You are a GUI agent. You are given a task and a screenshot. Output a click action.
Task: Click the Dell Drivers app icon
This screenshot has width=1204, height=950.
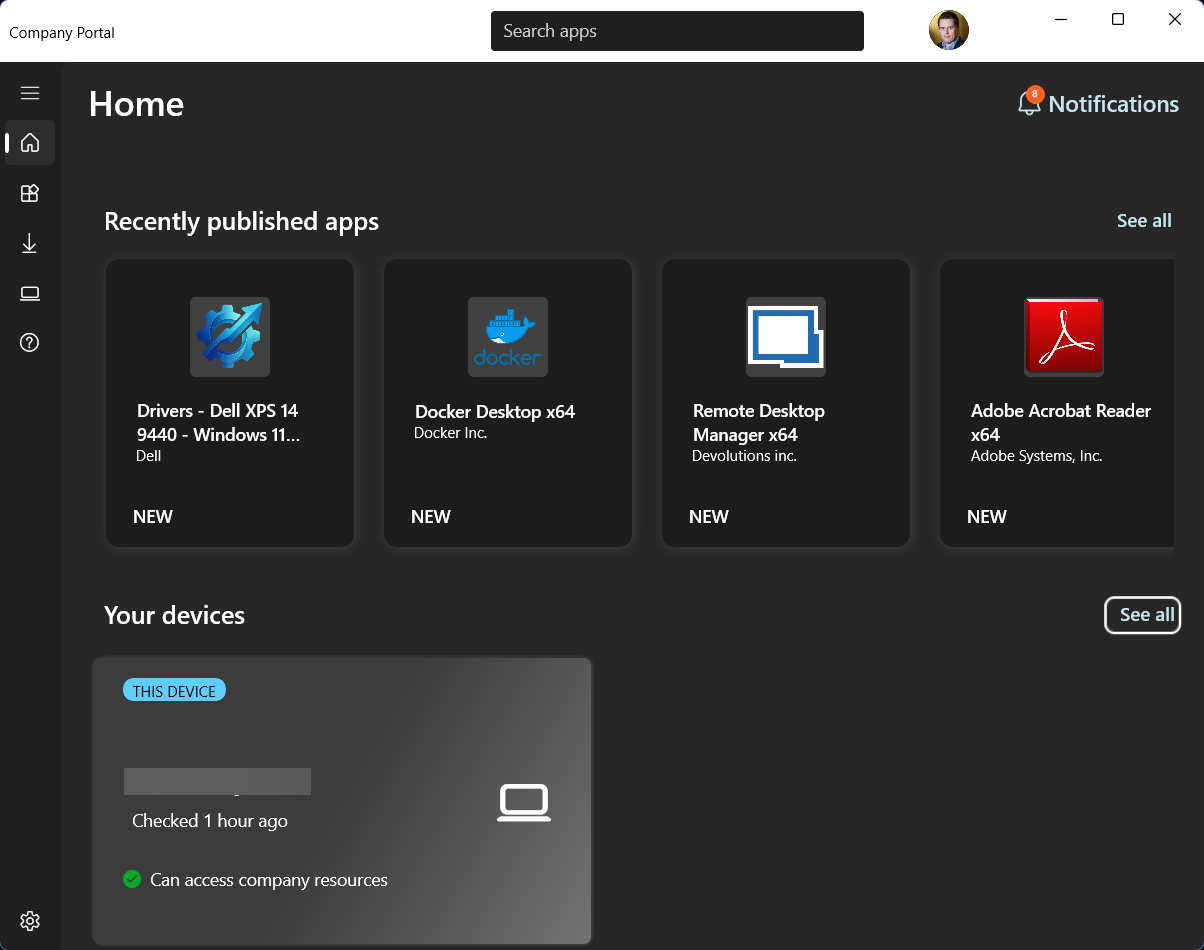pyautogui.click(x=230, y=337)
